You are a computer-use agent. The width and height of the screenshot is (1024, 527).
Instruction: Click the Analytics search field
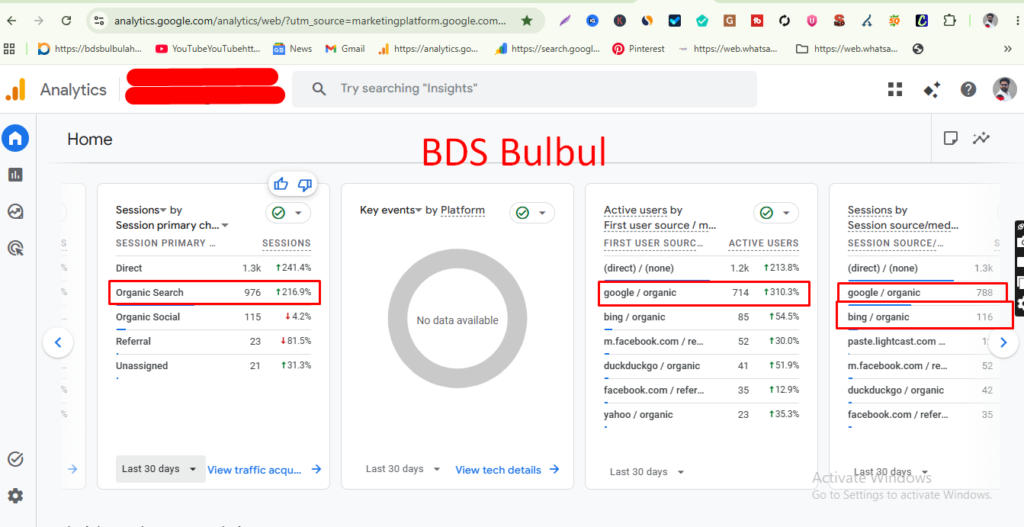click(524, 89)
